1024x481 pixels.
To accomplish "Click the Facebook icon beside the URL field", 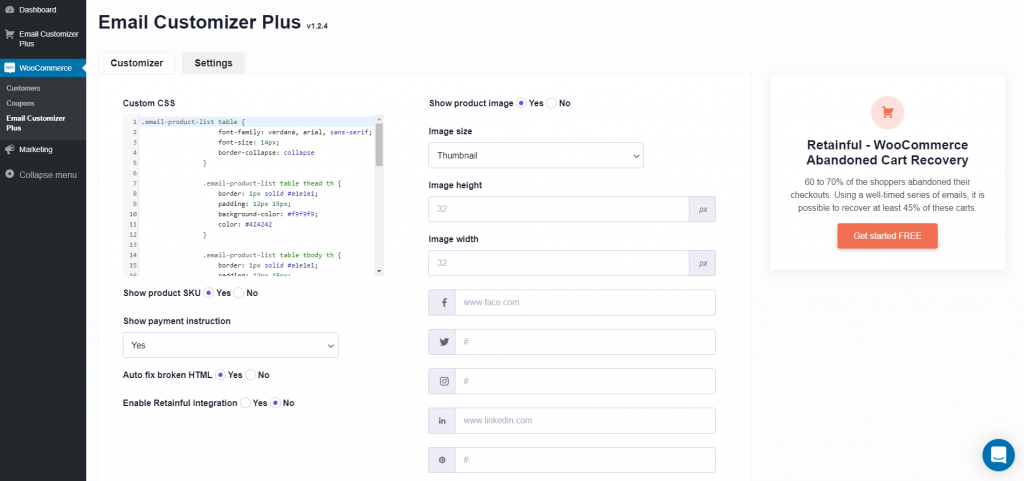I will [442, 303].
